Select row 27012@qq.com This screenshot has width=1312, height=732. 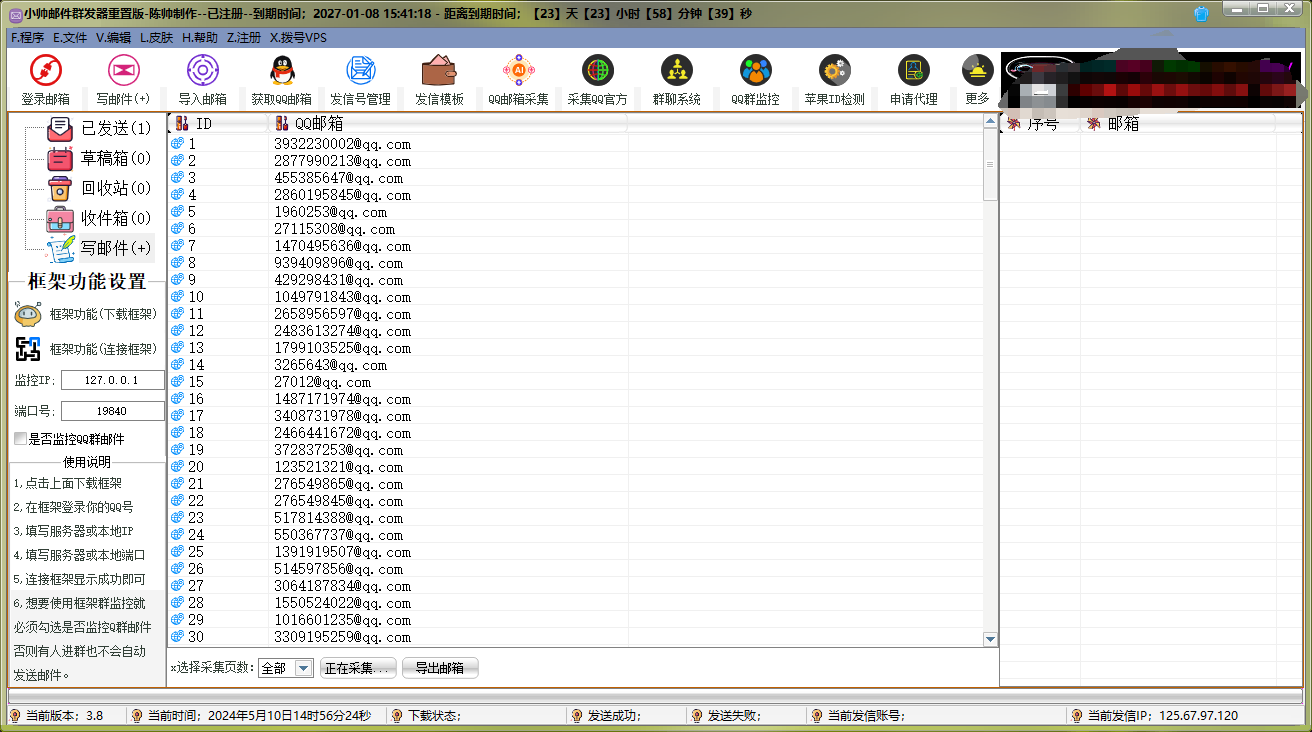576,382
